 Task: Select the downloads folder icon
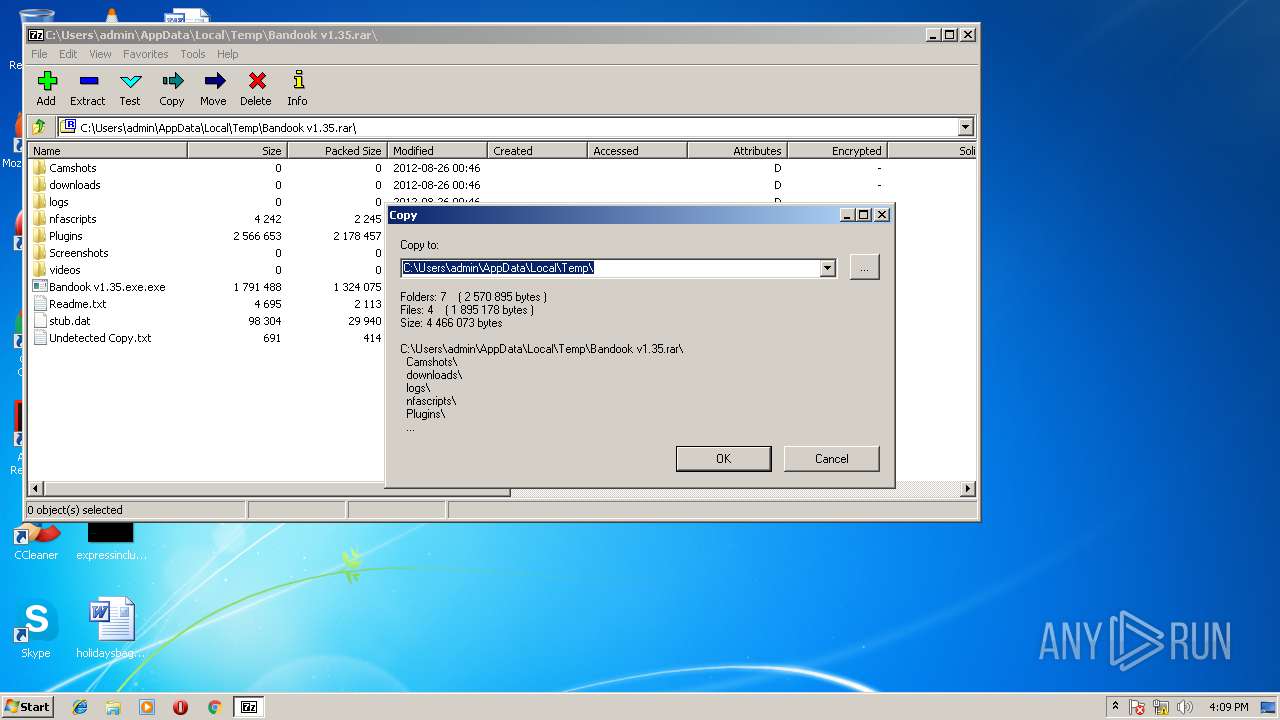coord(40,185)
